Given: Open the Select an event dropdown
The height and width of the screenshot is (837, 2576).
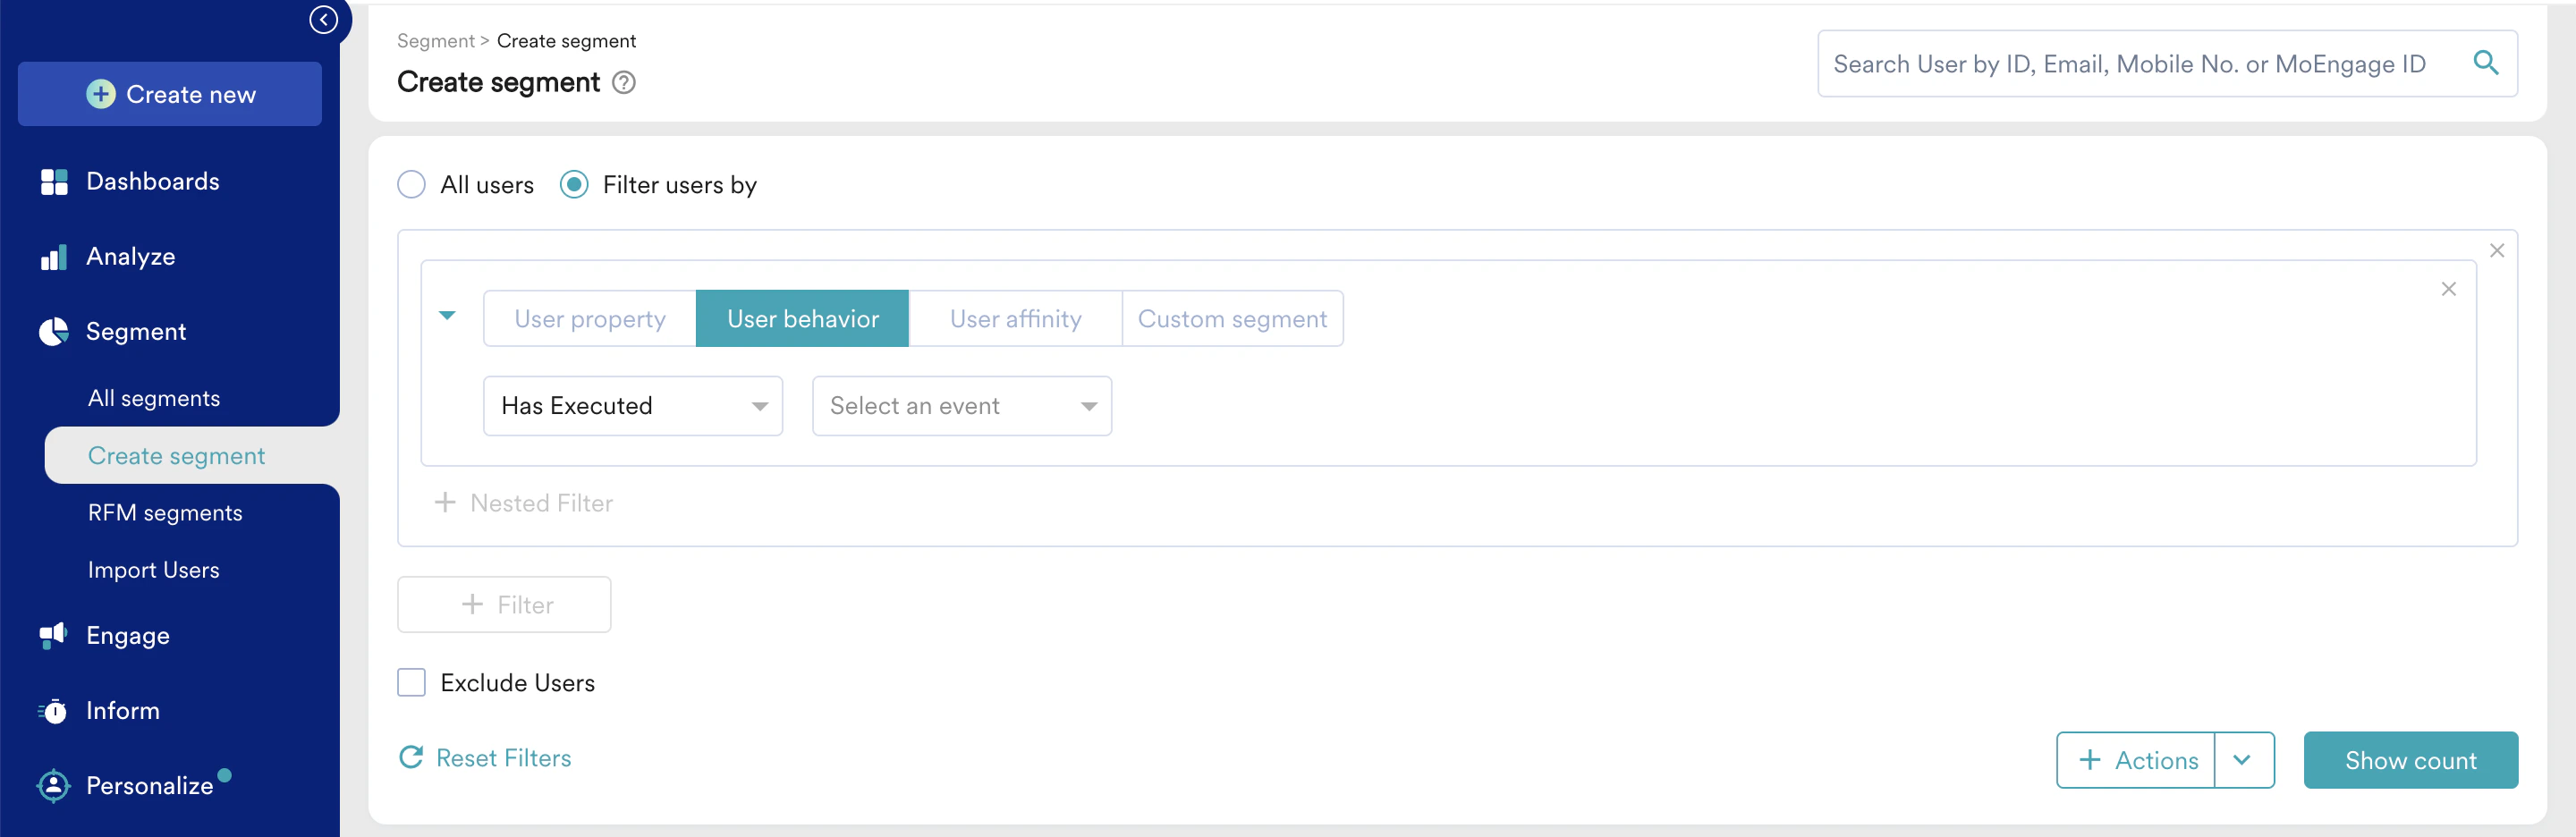Looking at the screenshot, I should pyautogui.click(x=960, y=405).
